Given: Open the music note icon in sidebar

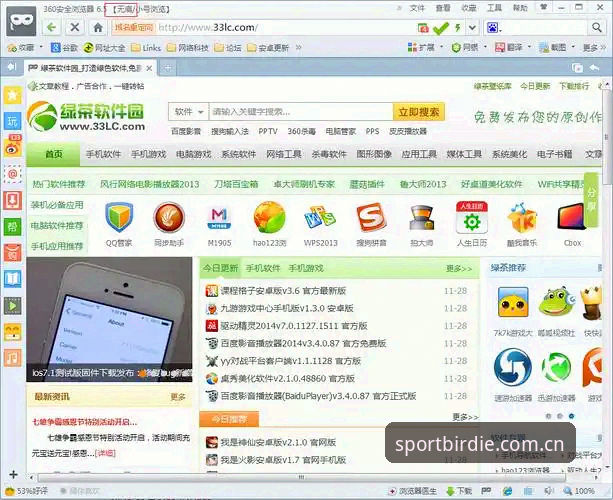Looking at the screenshot, I should coord(13,358).
